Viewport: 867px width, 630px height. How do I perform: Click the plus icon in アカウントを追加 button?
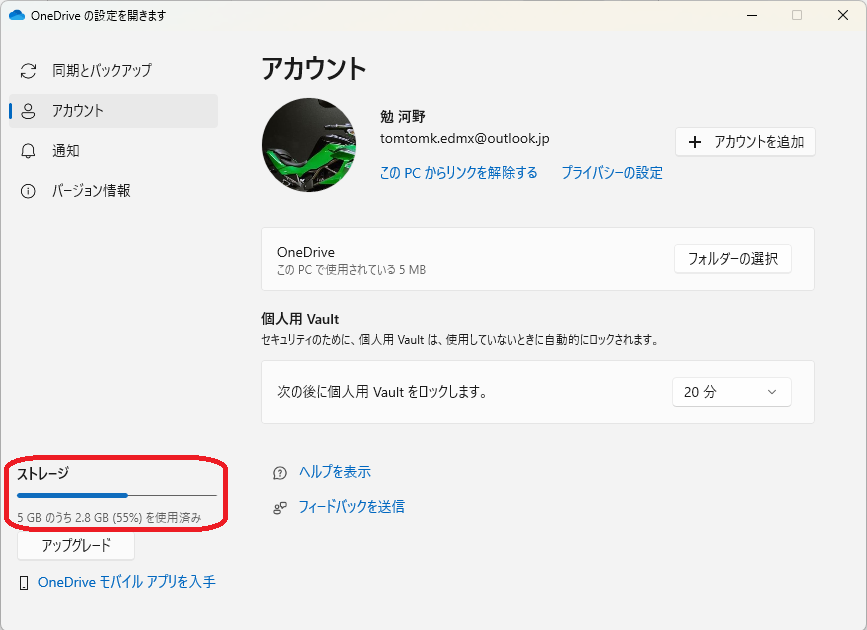pos(695,142)
